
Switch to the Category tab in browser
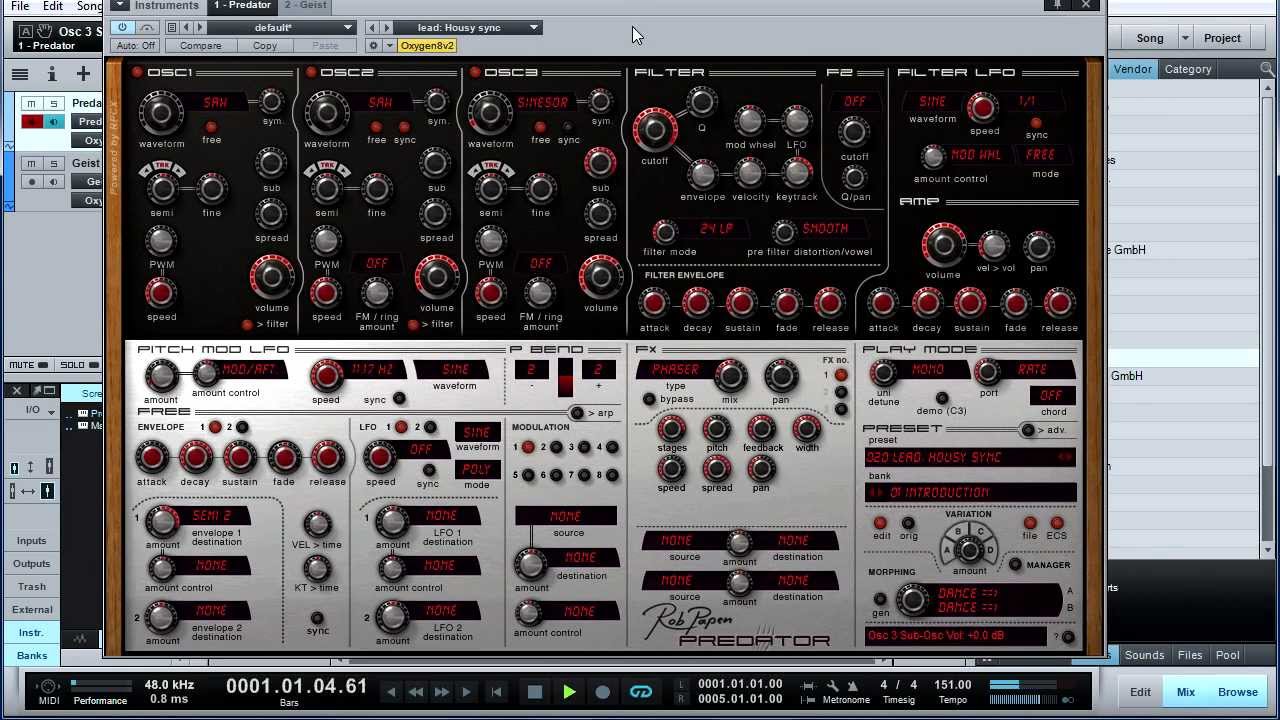[x=1188, y=69]
